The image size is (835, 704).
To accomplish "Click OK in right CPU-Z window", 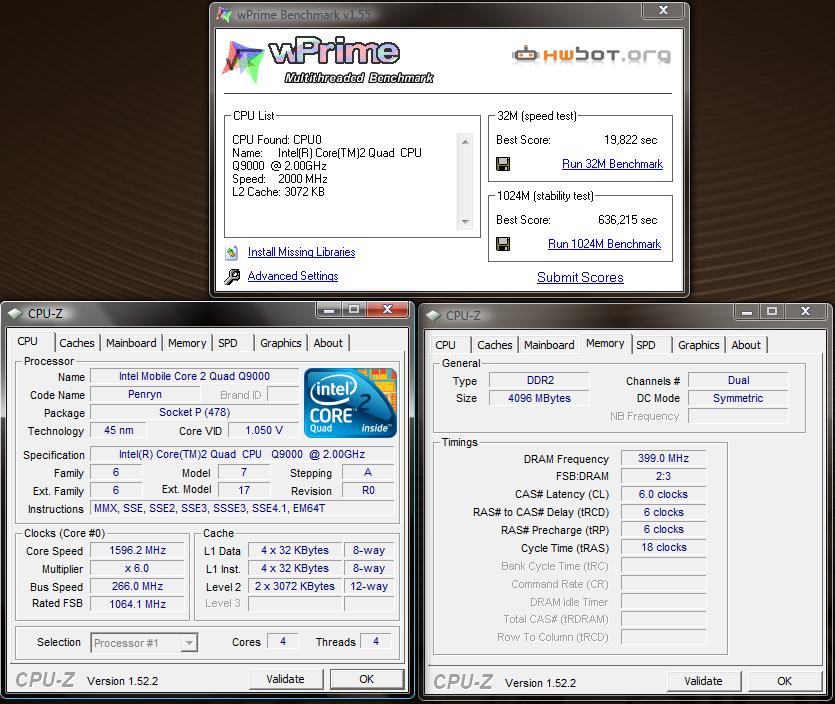I will point(784,681).
